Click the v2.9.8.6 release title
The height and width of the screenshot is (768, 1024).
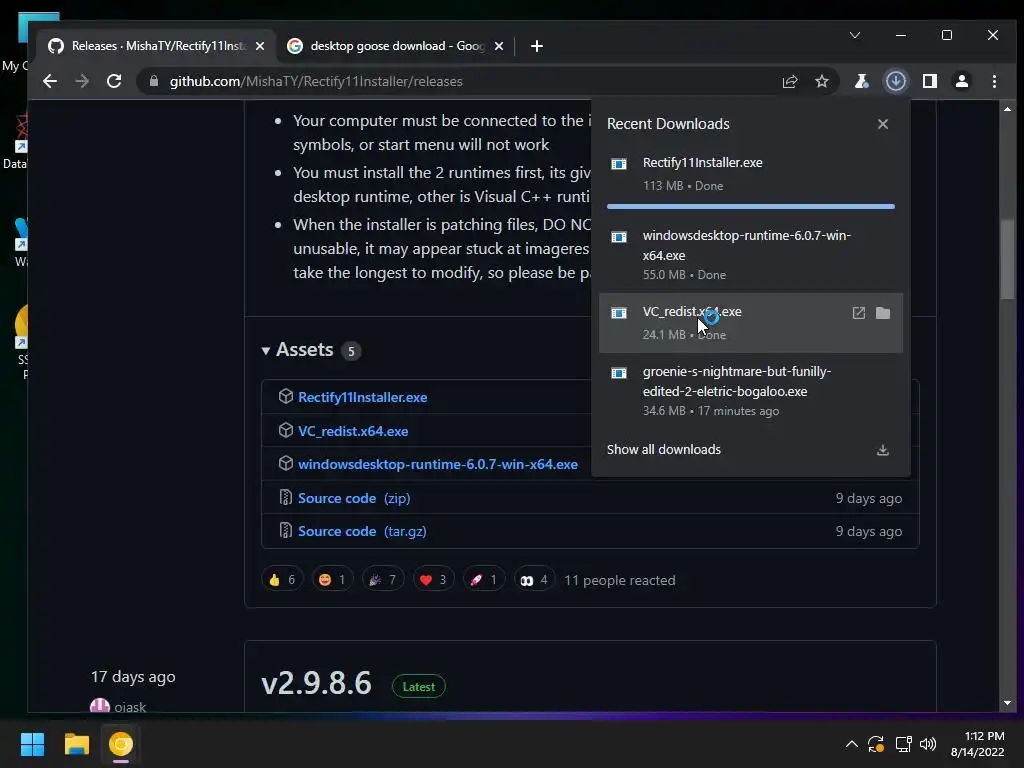tap(316, 684)
